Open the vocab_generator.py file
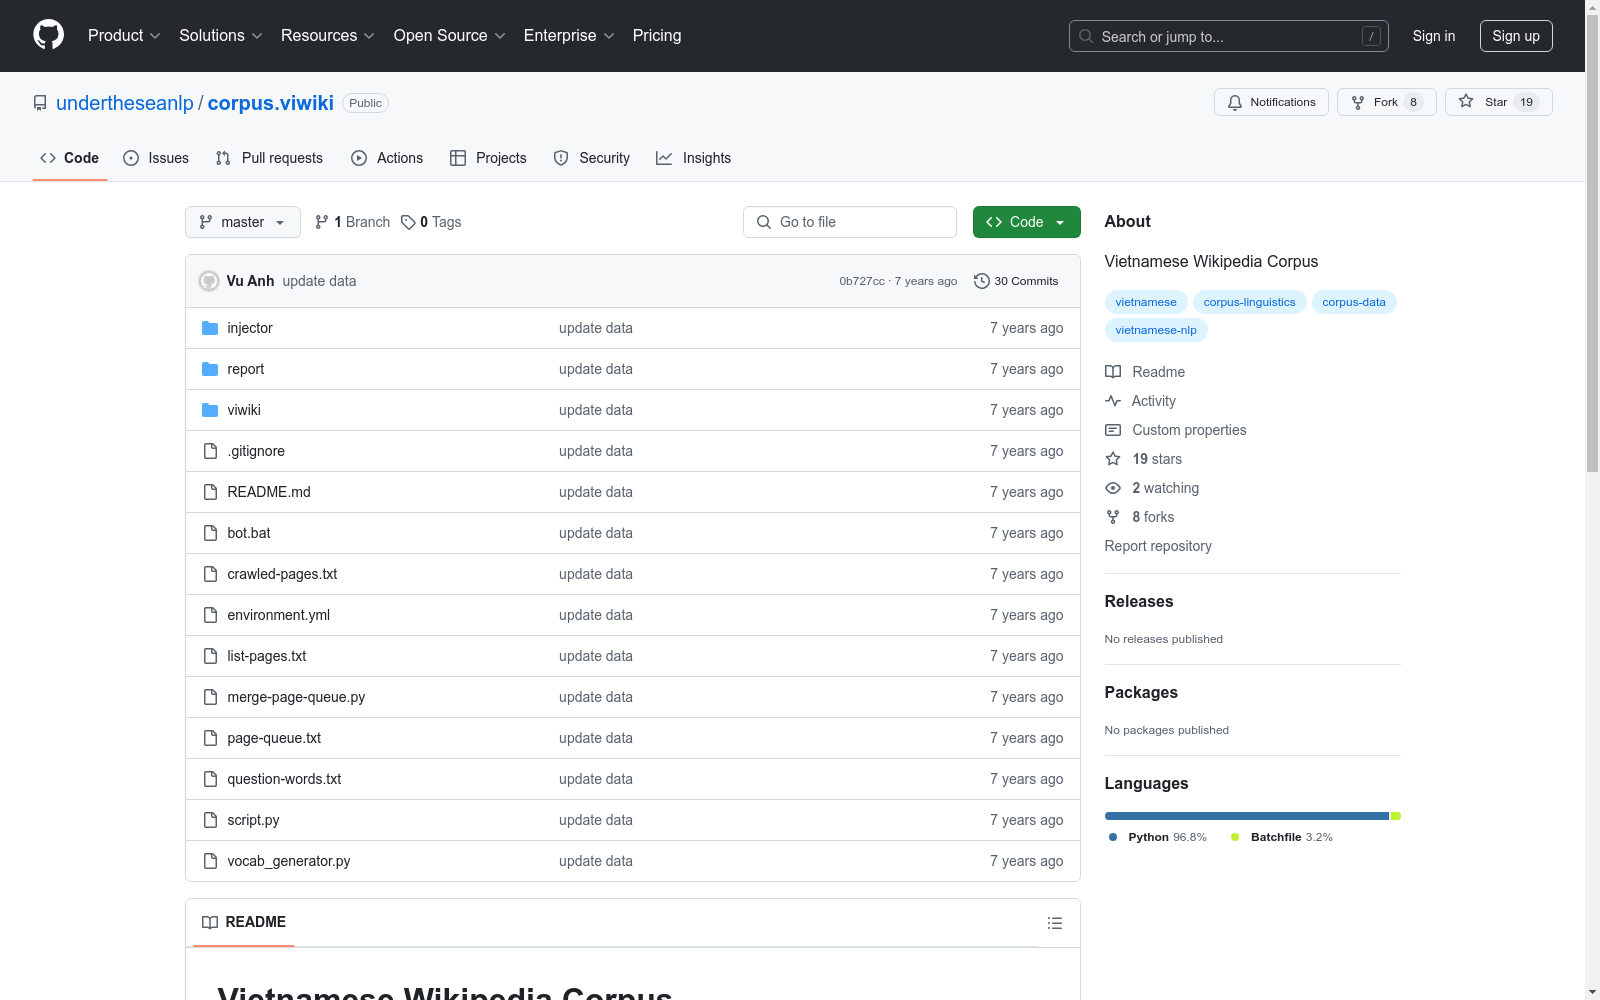 [289, 861]
